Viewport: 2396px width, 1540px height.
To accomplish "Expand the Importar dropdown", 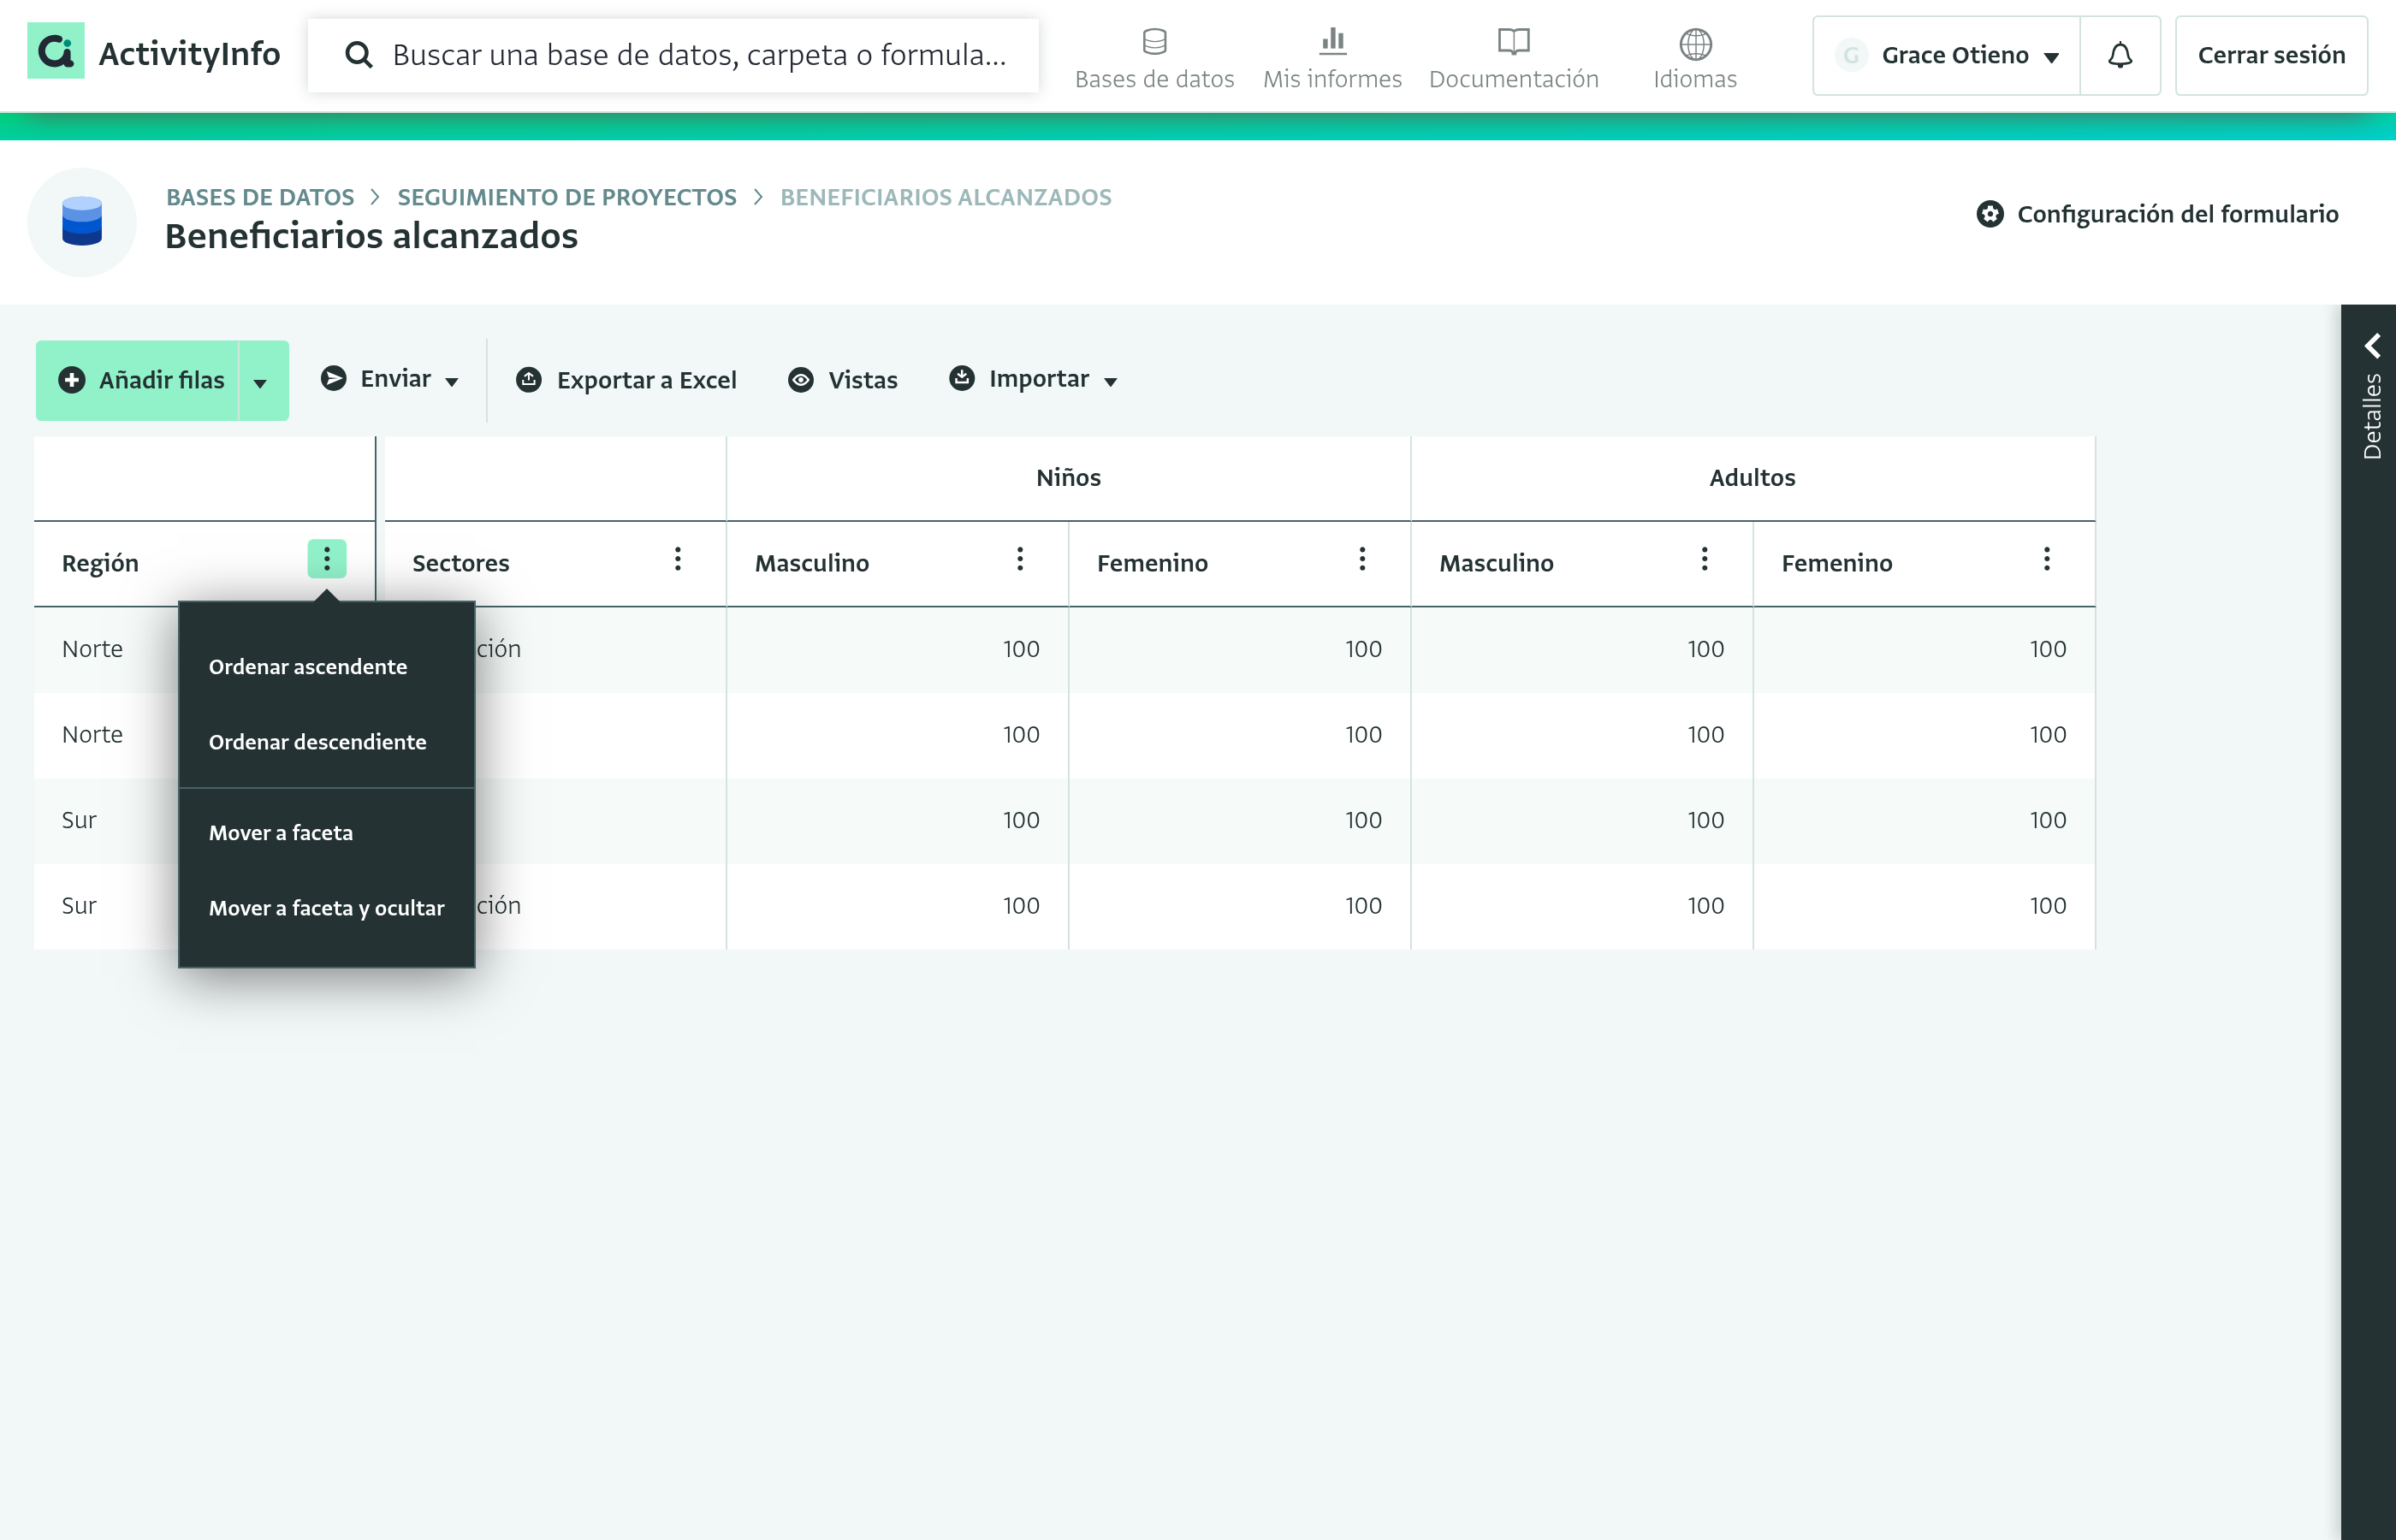I will (x=1033, y=379).
